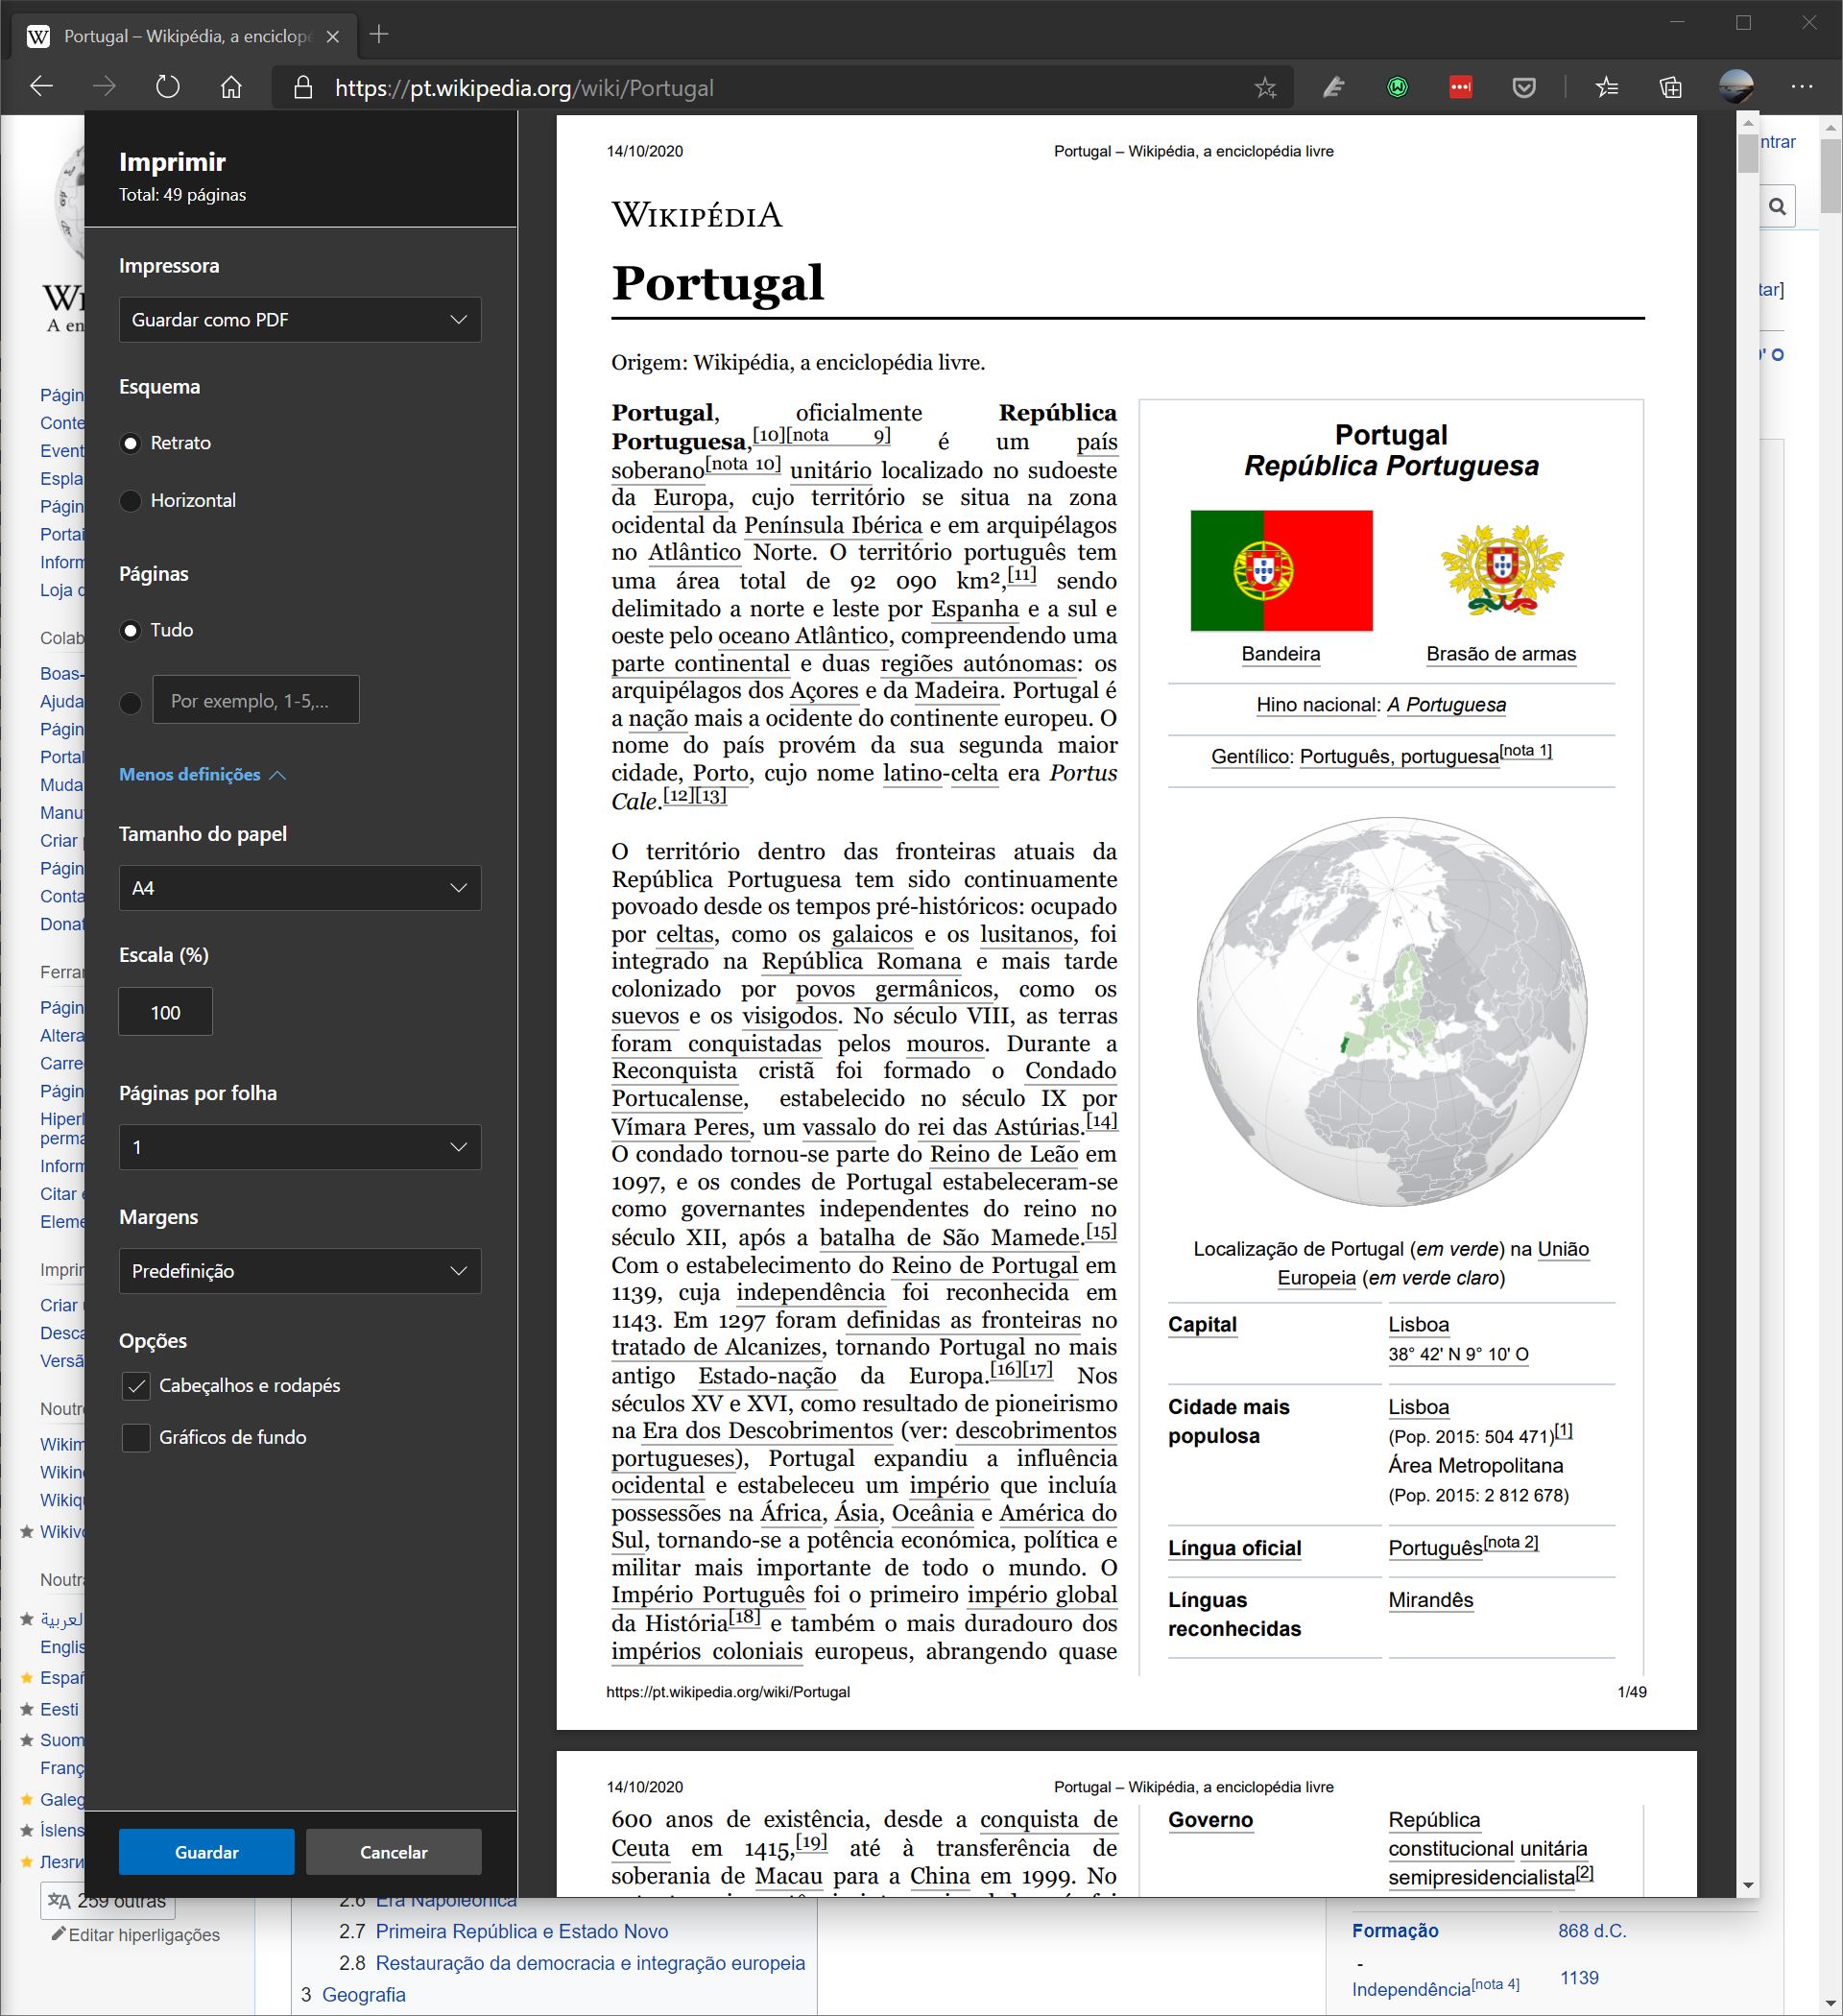Image resolution: width=1843 pixels, height=2016 pixels.
Task: Open the home page icon
Action: point(231,87)
